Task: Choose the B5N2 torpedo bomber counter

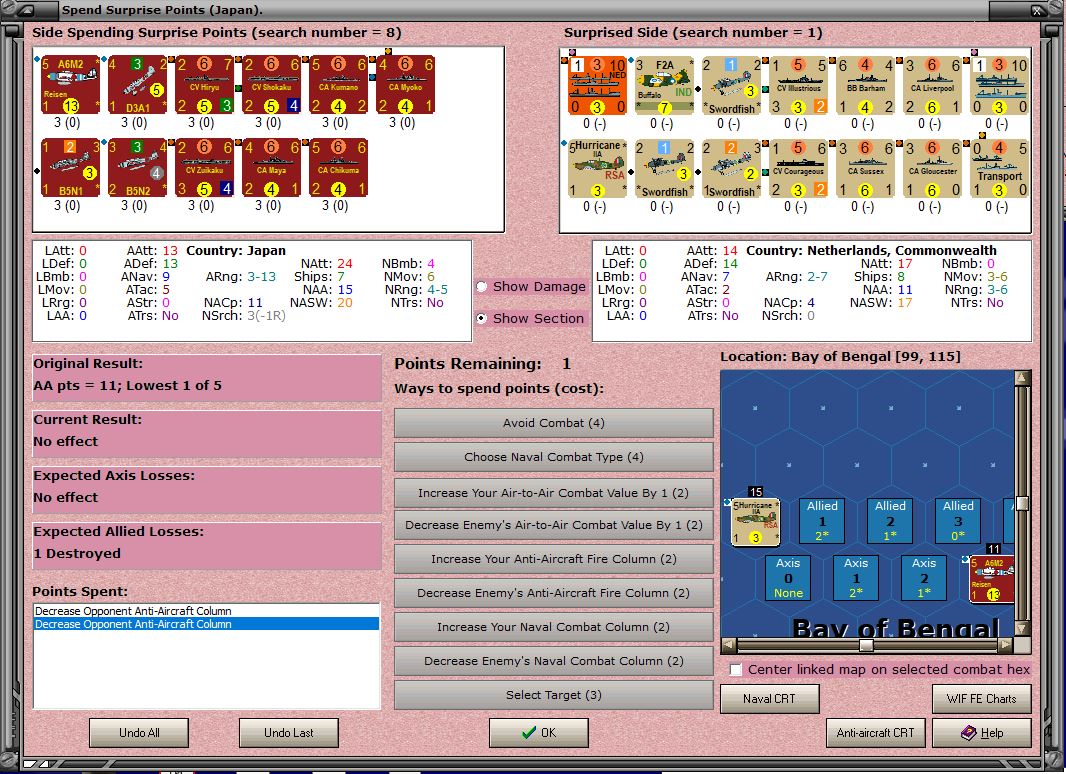Action: click(x=137, y=167)
